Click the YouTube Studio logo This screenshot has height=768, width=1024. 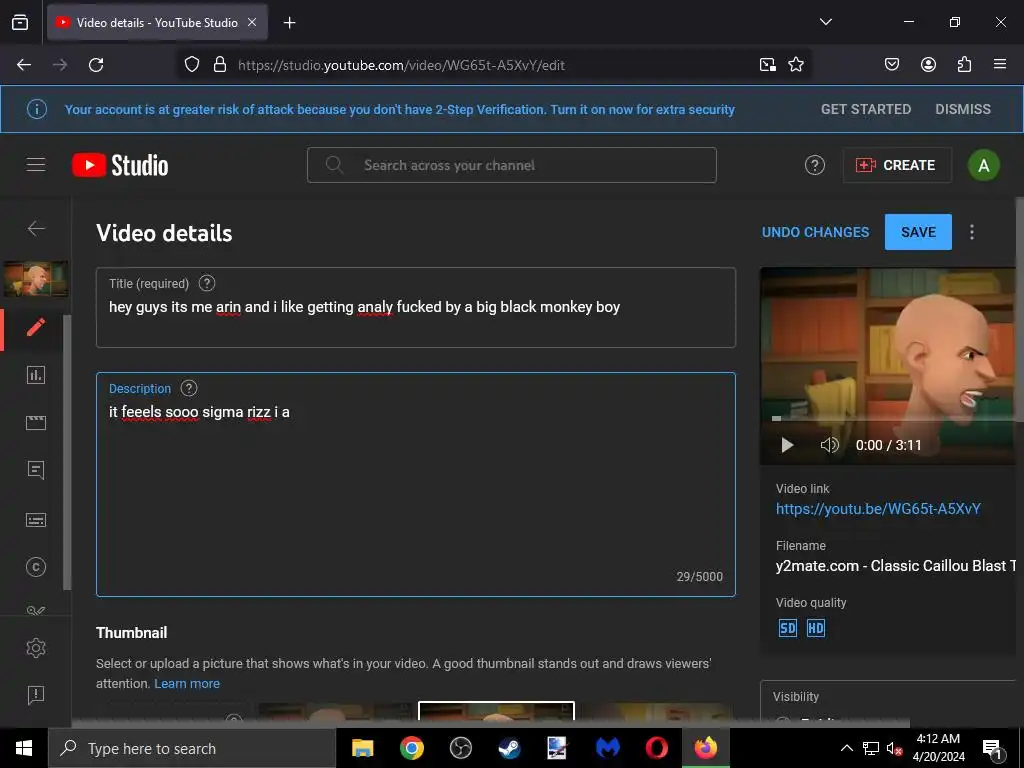pyautogui.click(x=120, y=165)
